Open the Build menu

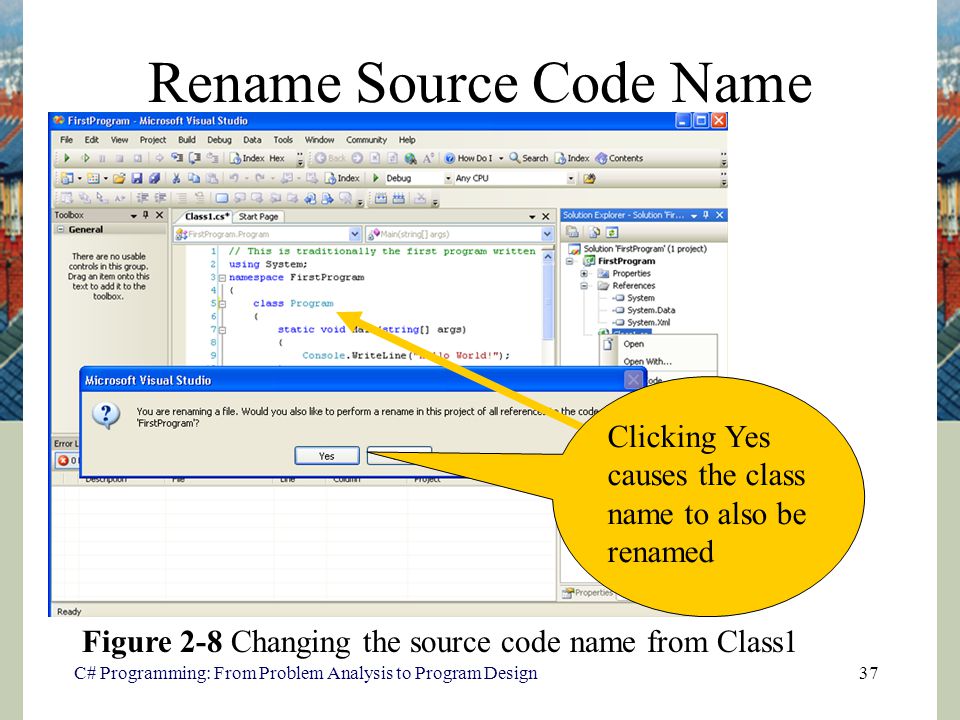(187, 140)
